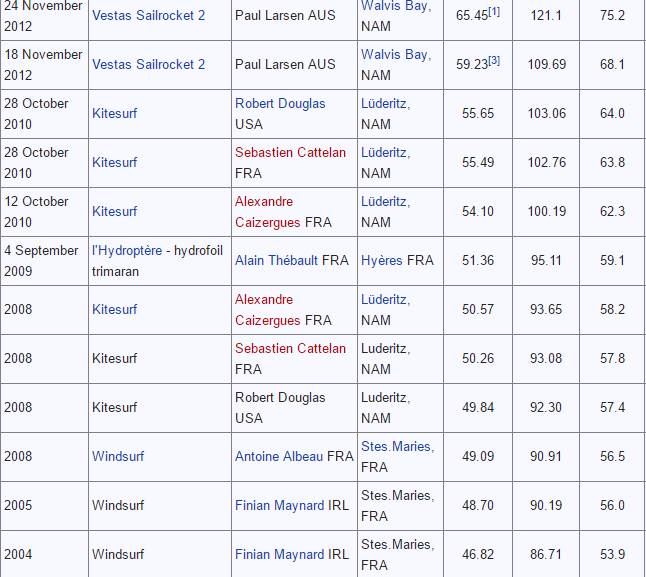Click the 51.36 speed cell

point(477,260)
